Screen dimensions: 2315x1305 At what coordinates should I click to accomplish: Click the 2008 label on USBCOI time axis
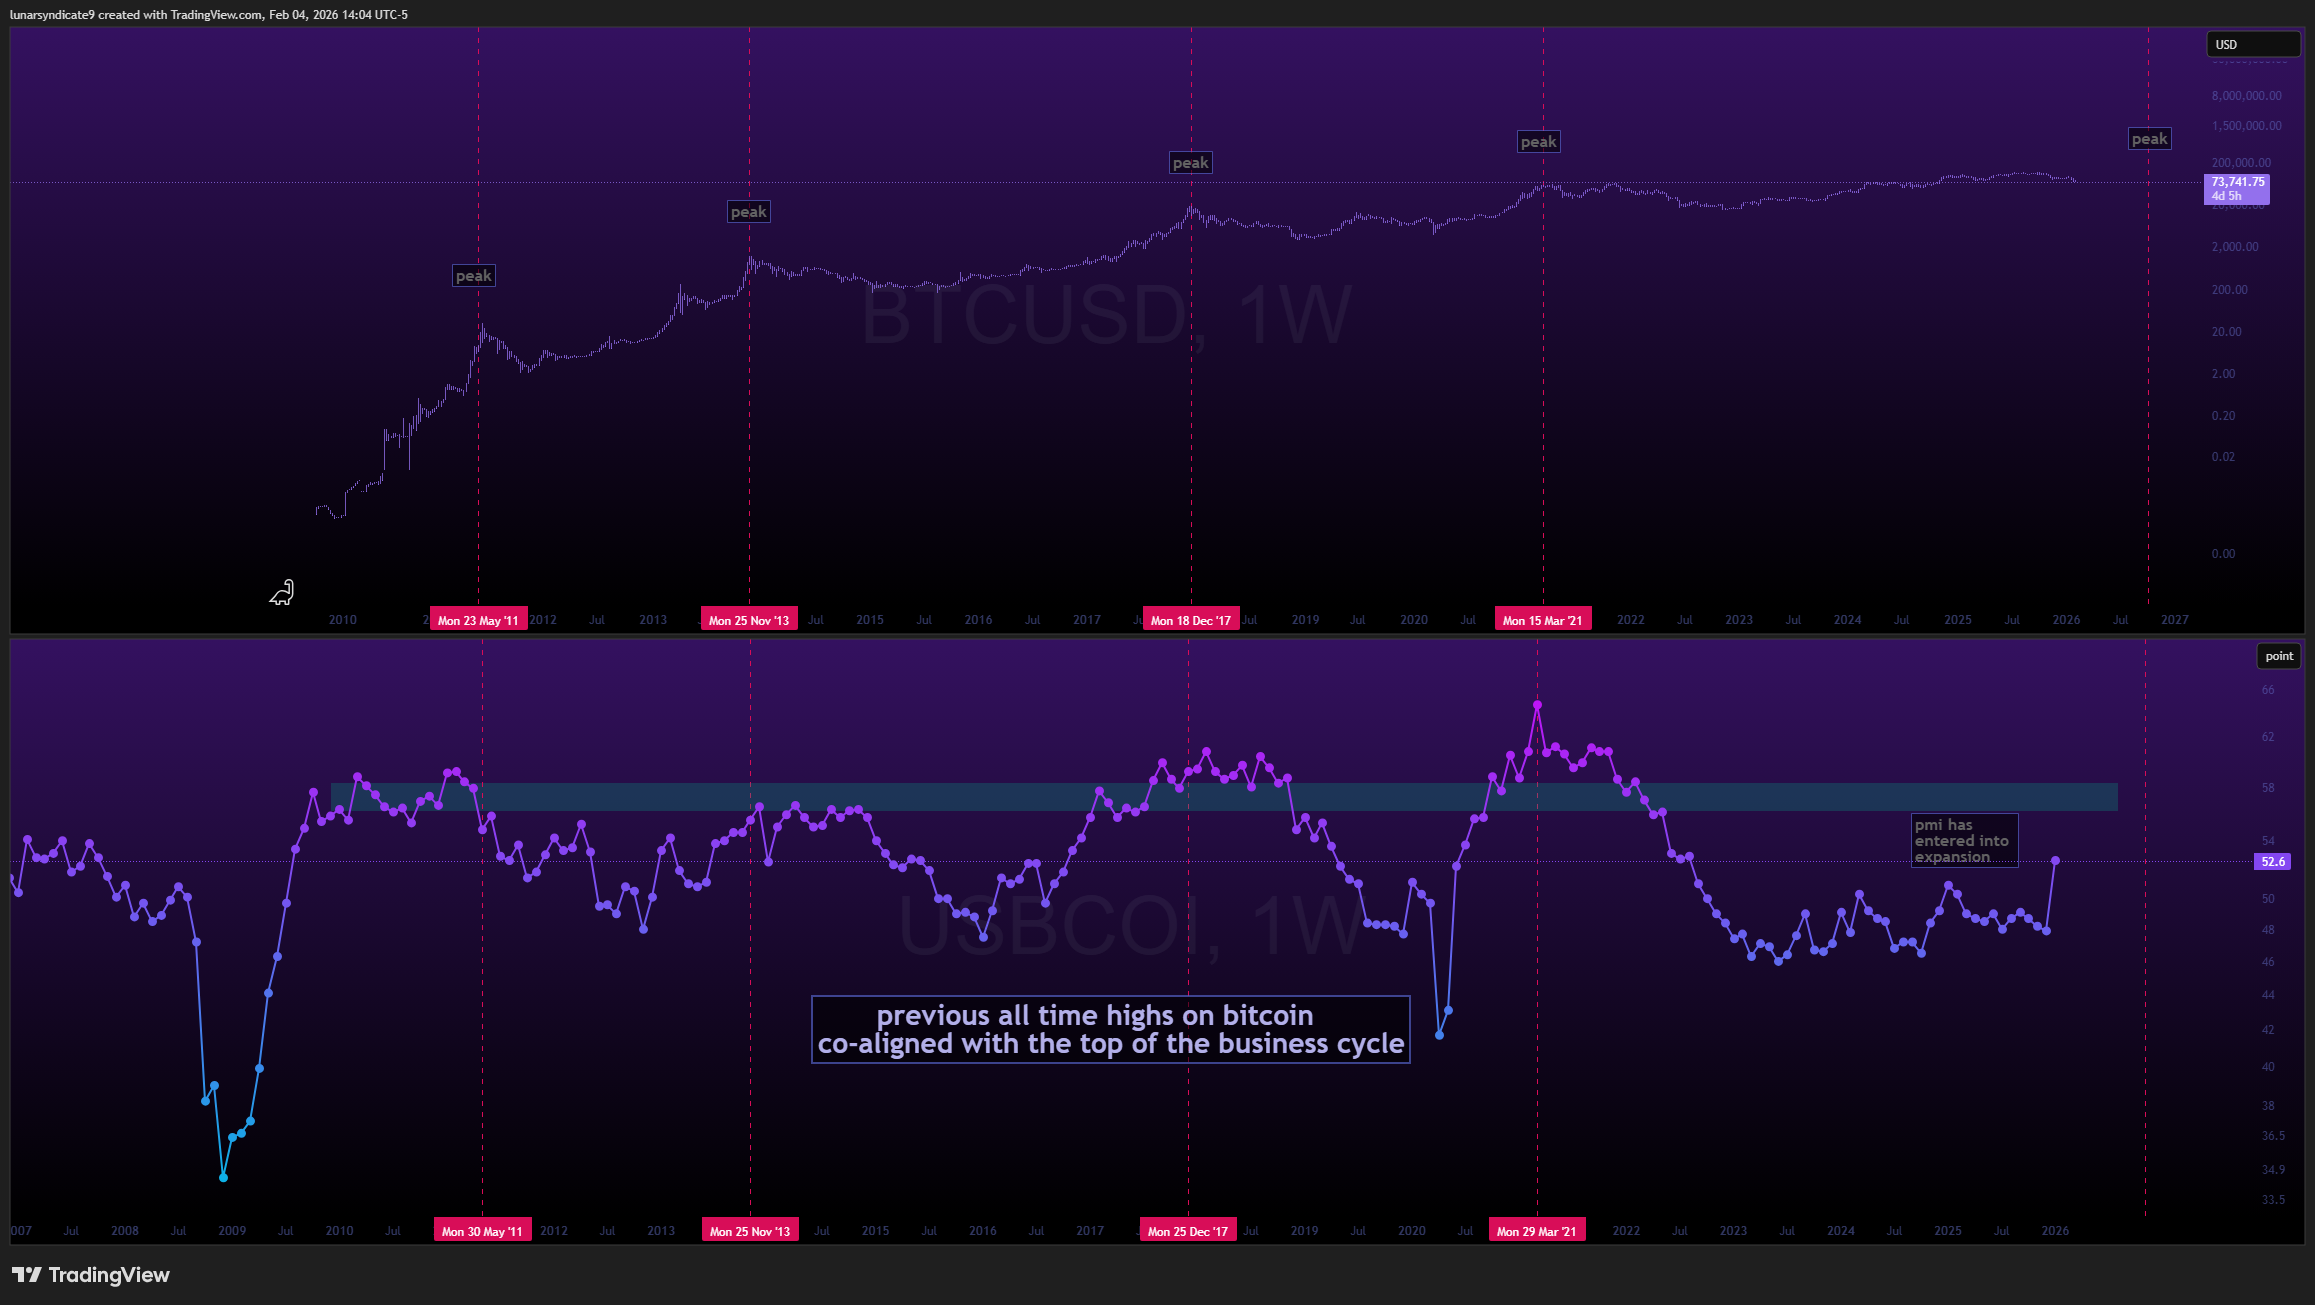coord(125,1231)
